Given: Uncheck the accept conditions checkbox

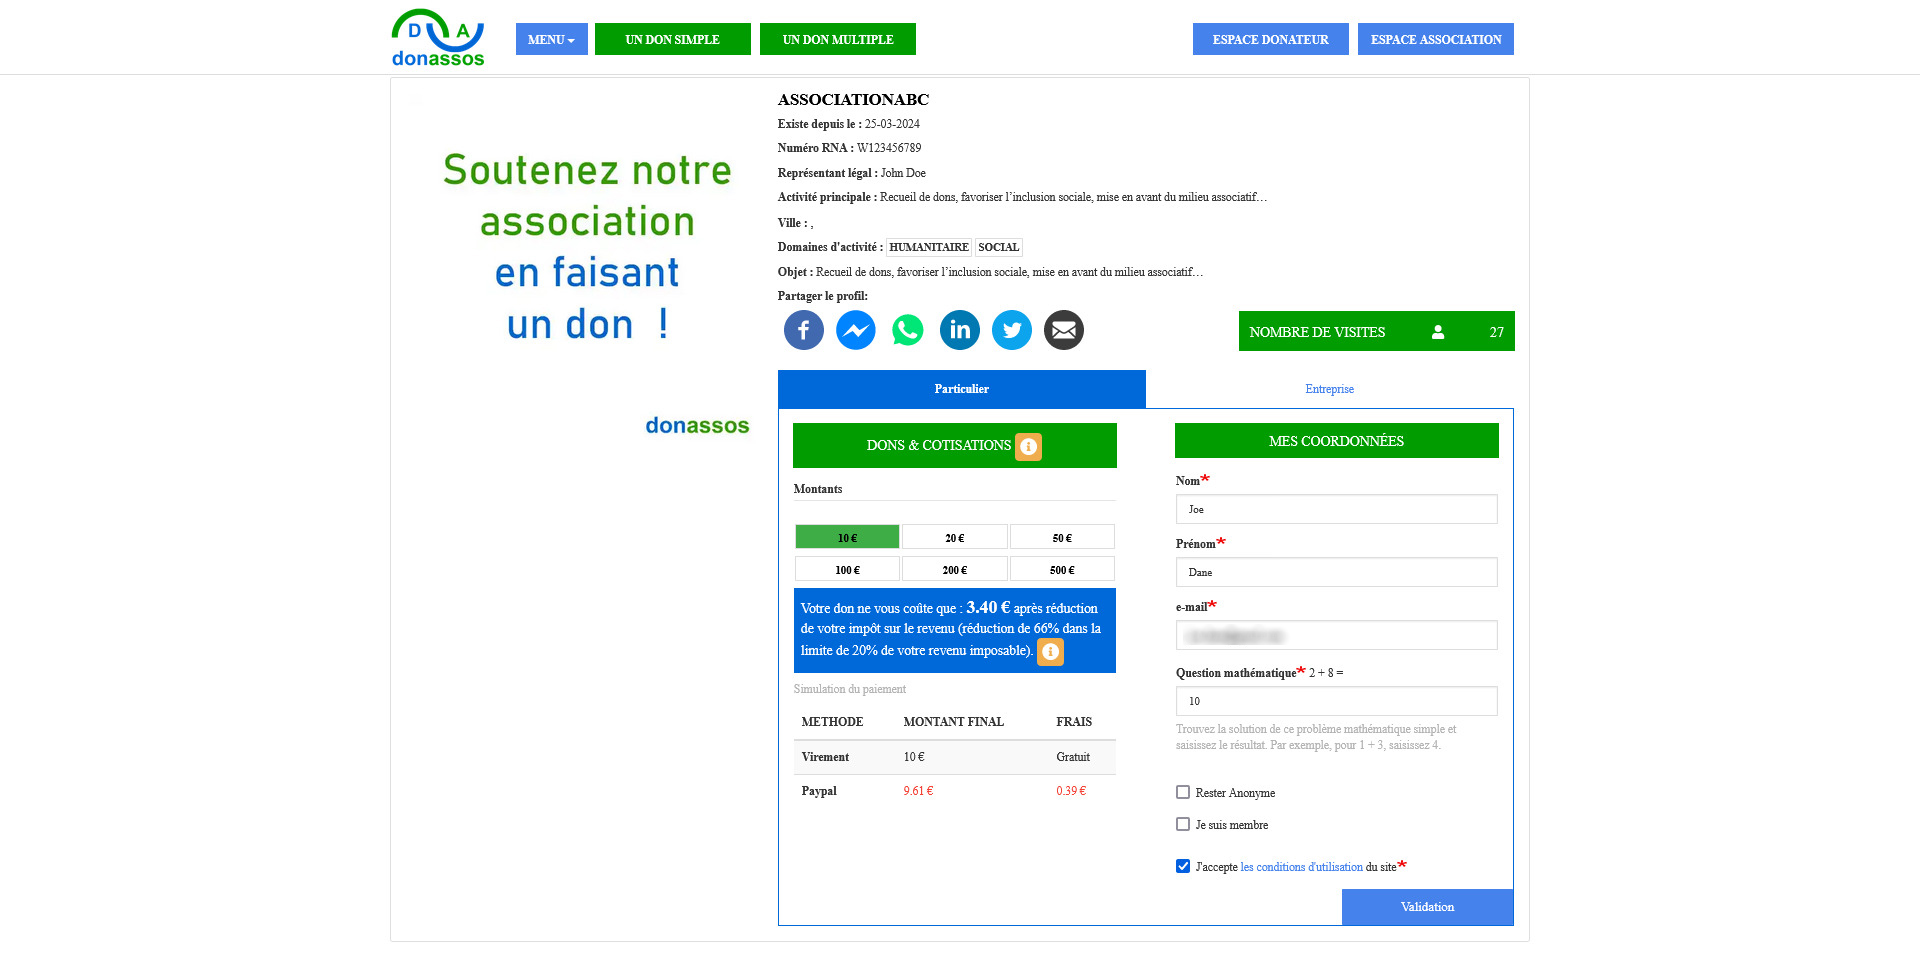Looking at the screenshot, I should [x=1183, y=866].
